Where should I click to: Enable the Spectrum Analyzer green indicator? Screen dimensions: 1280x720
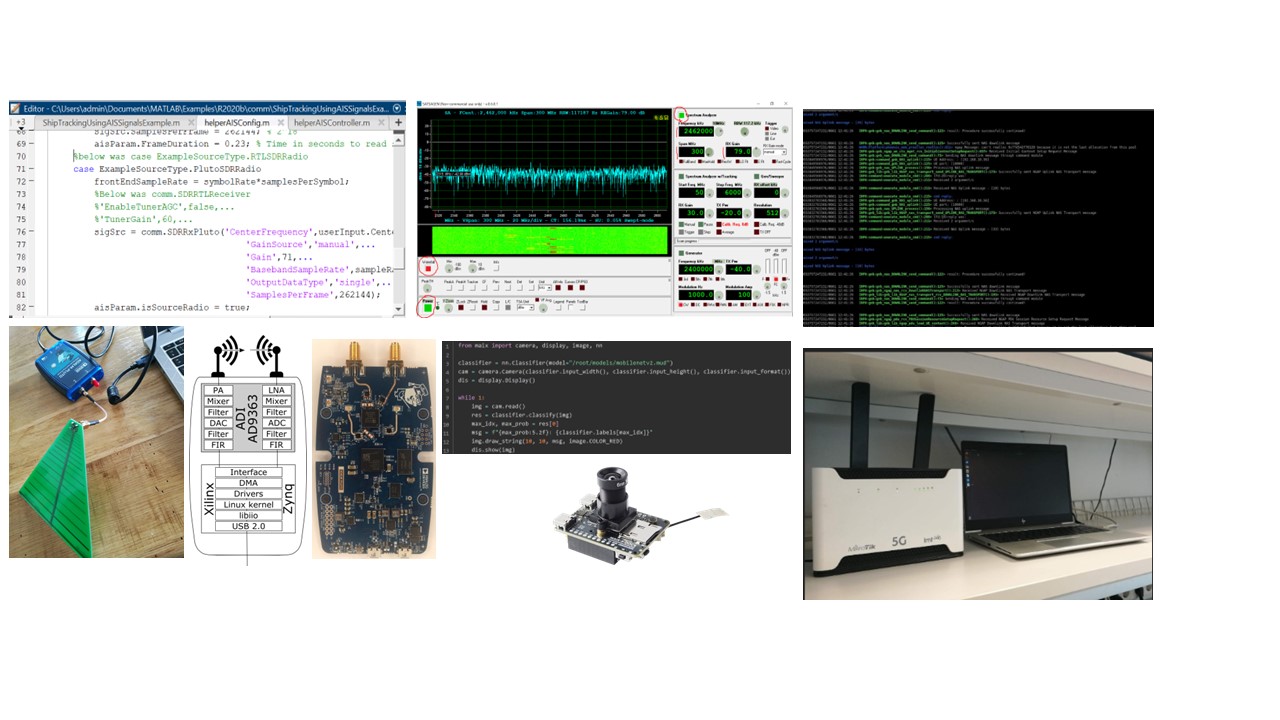point(682,115)
